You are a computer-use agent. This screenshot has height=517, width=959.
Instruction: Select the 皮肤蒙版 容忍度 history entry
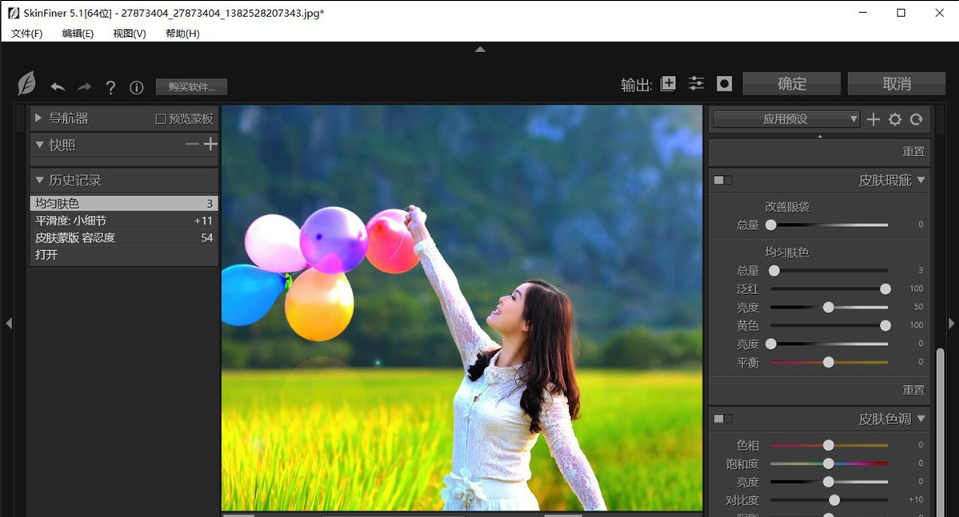point(124,237)
